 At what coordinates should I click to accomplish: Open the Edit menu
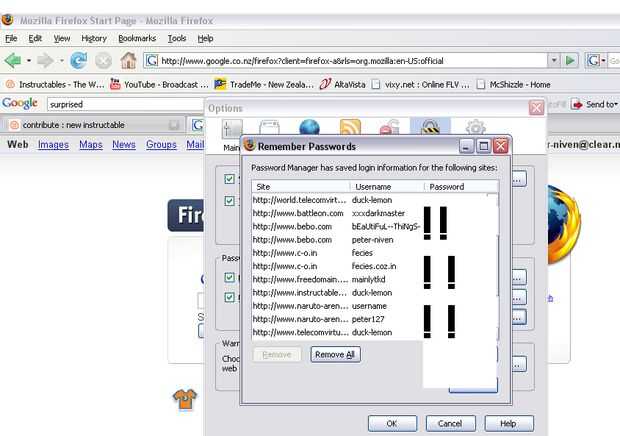(35, 38)
